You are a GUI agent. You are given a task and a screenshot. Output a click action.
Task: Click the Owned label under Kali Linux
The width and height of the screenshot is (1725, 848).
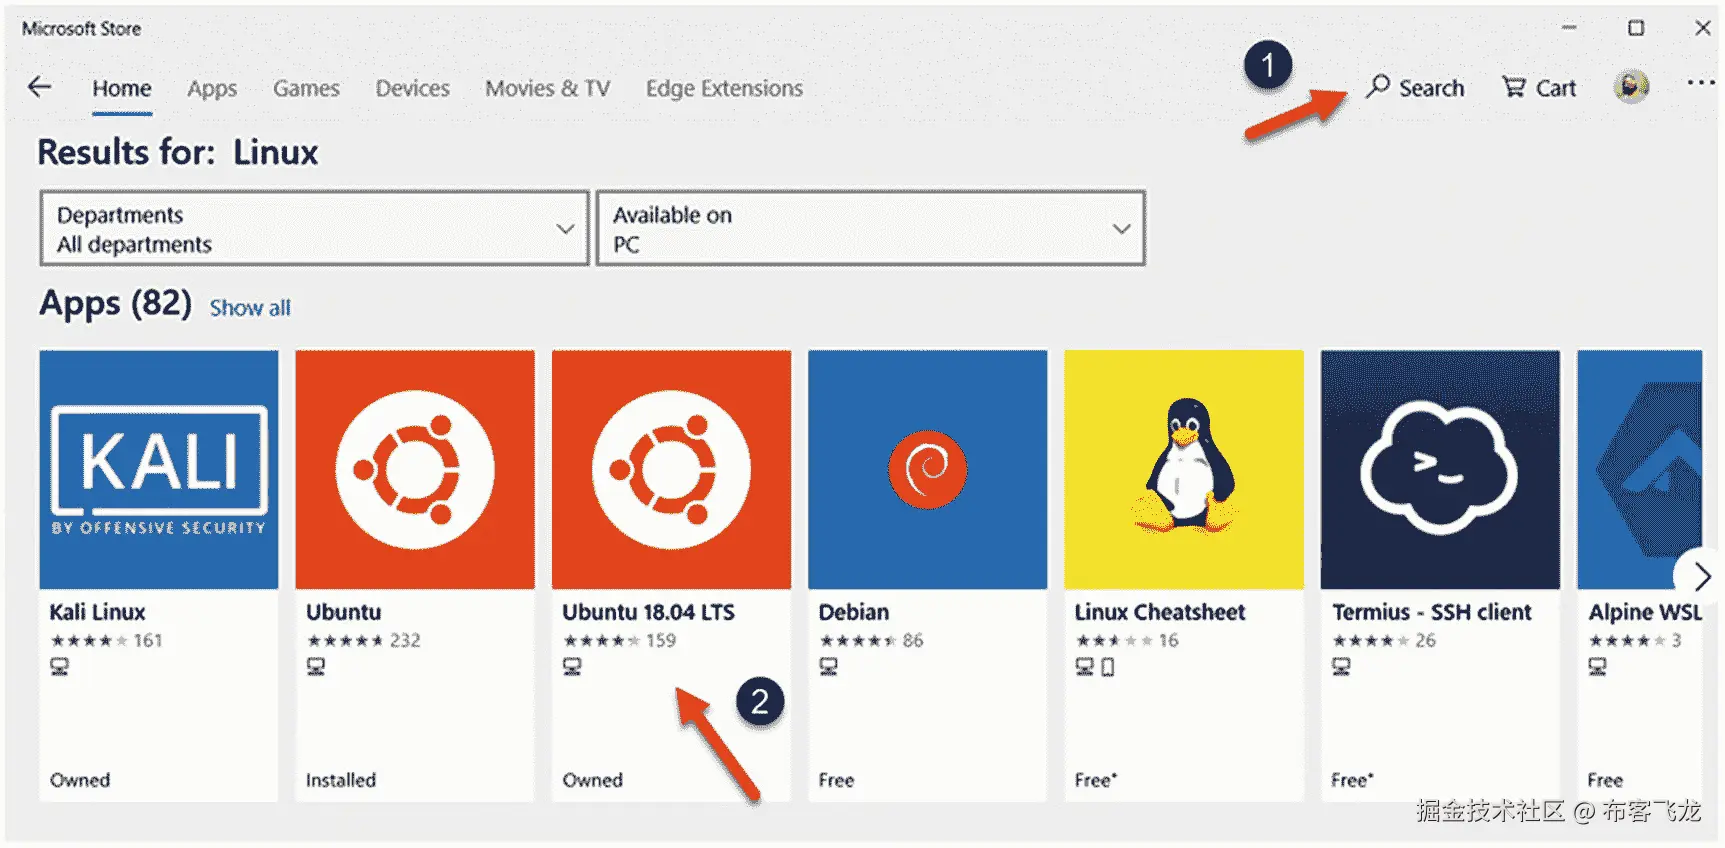80,780
